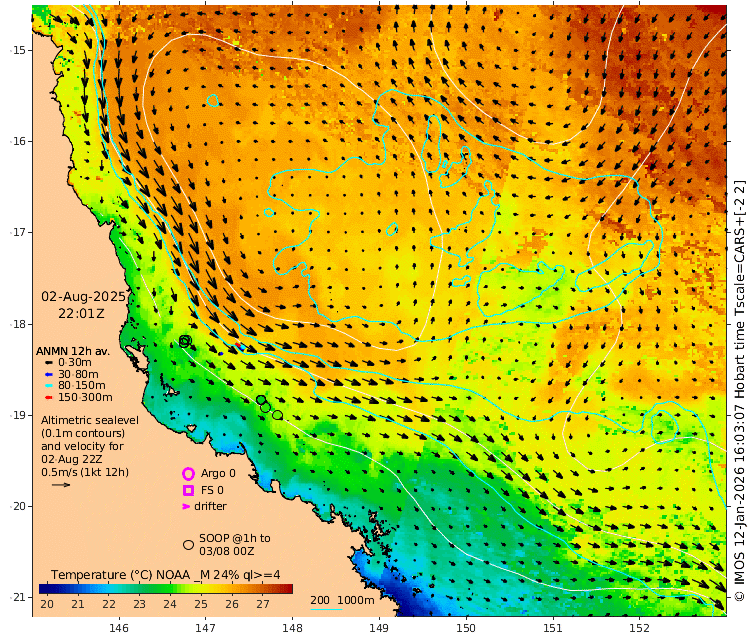Click the FS 0 label
Viewport: 750px width, 640px height.
click(212, 490)
